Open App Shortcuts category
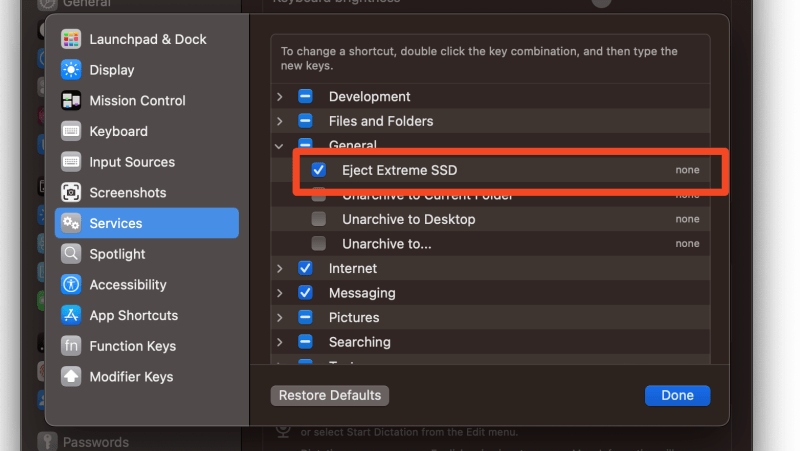Image resolution: width=800 pixels, height=451 pixels. 147,315
